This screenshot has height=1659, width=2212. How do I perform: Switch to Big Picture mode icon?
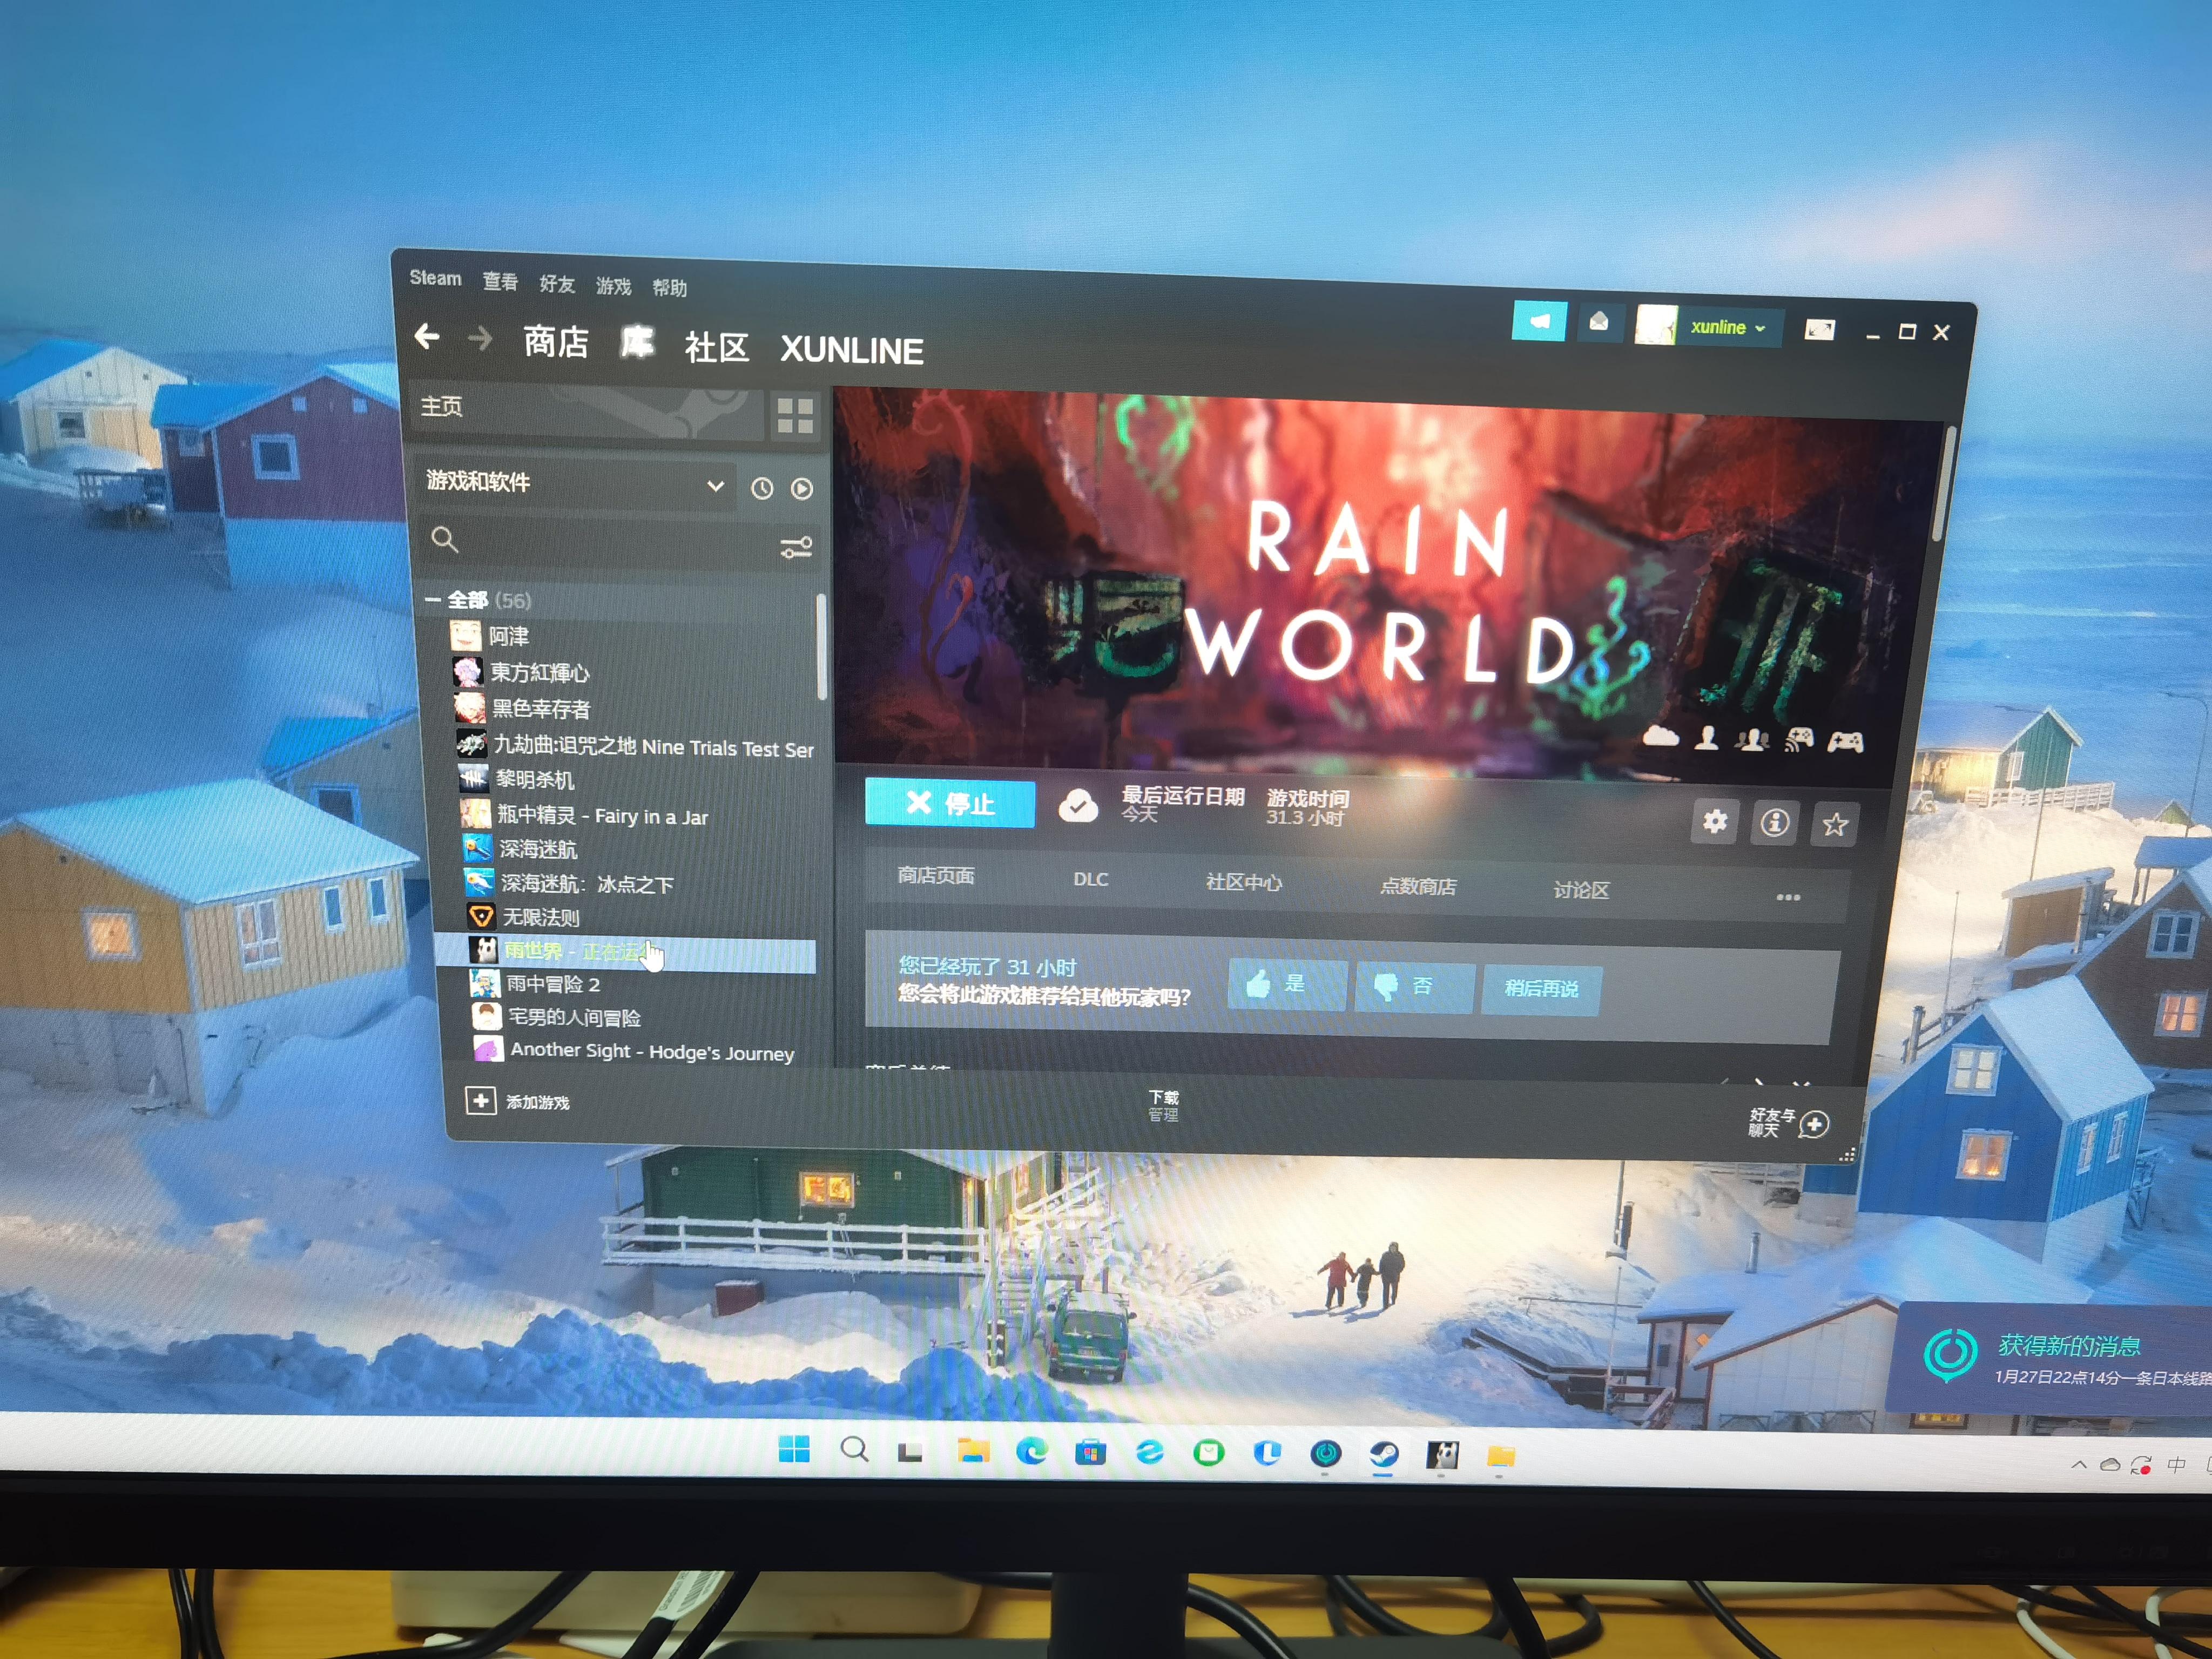(1819, 329)
